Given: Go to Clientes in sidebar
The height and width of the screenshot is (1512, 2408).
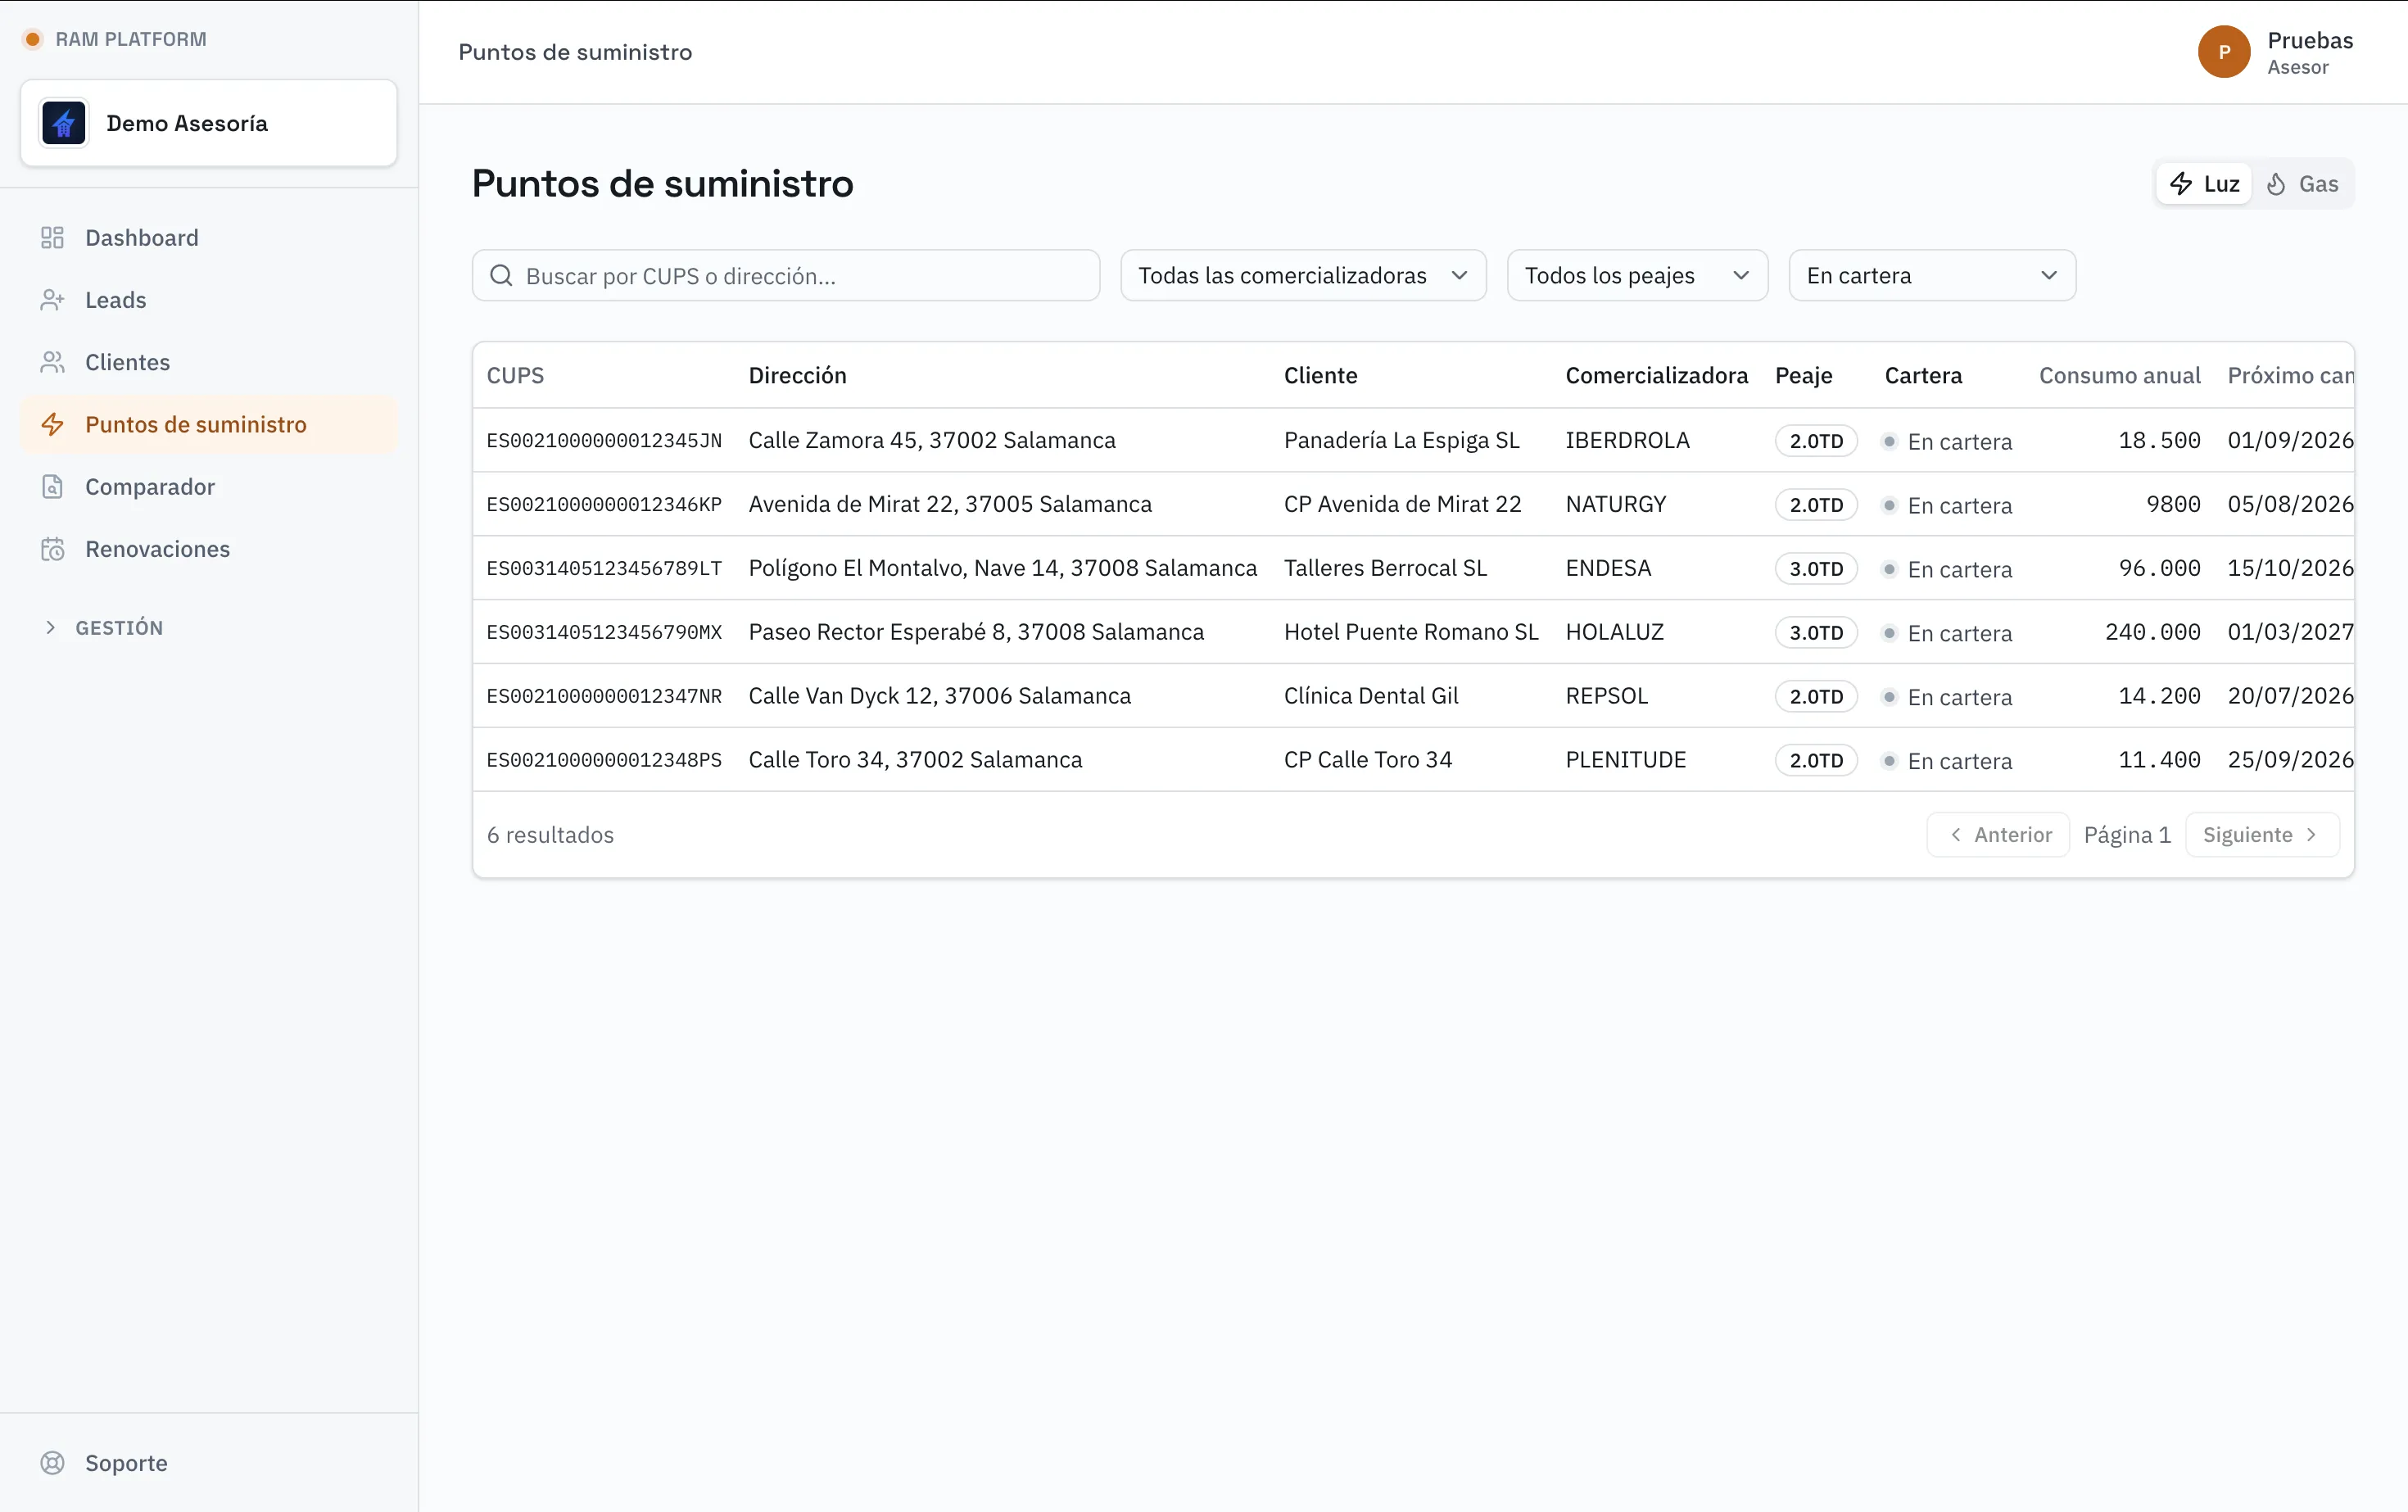Looking at the screenshot, I should (209, 362).
